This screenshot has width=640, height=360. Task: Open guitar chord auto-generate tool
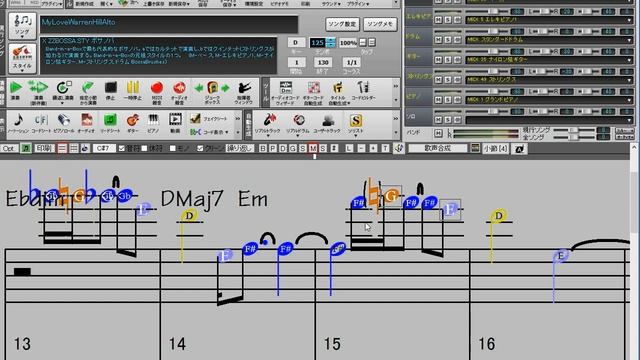313,88
